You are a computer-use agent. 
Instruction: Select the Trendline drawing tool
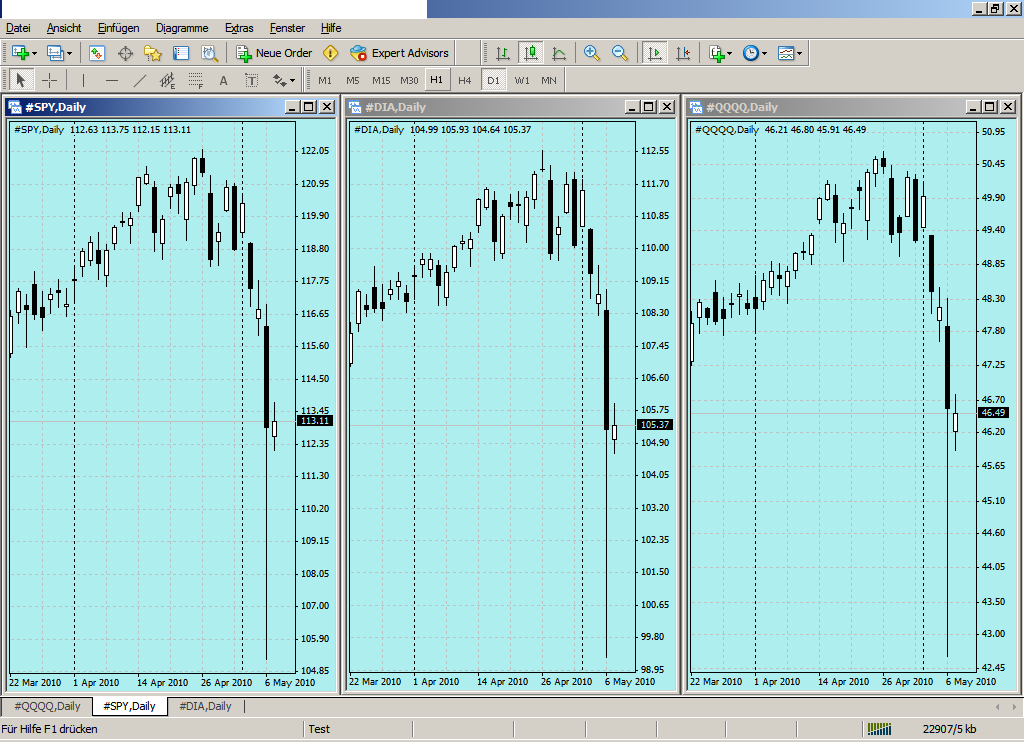click(x=140, y=80)
